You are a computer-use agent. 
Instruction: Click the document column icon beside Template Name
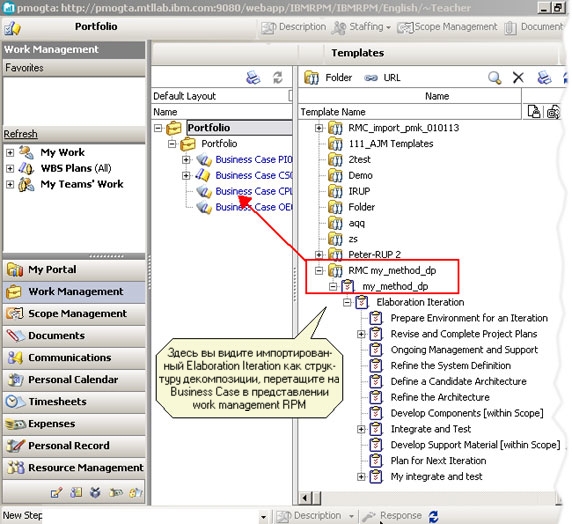tap(534, 112)
